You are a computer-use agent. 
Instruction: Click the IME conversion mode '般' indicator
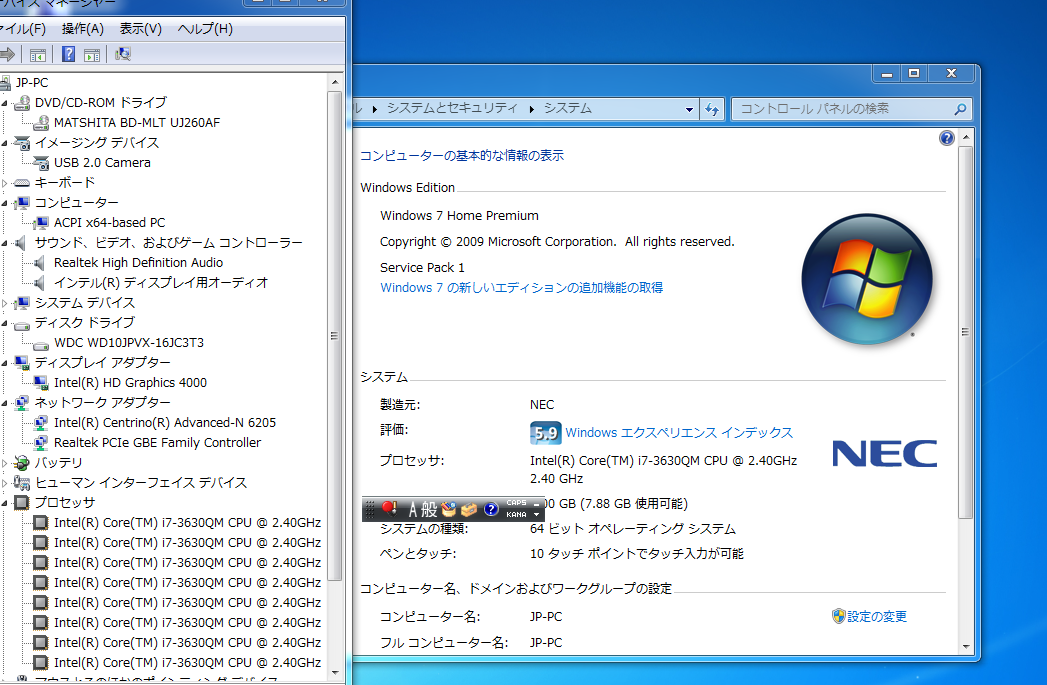(429, 509)
